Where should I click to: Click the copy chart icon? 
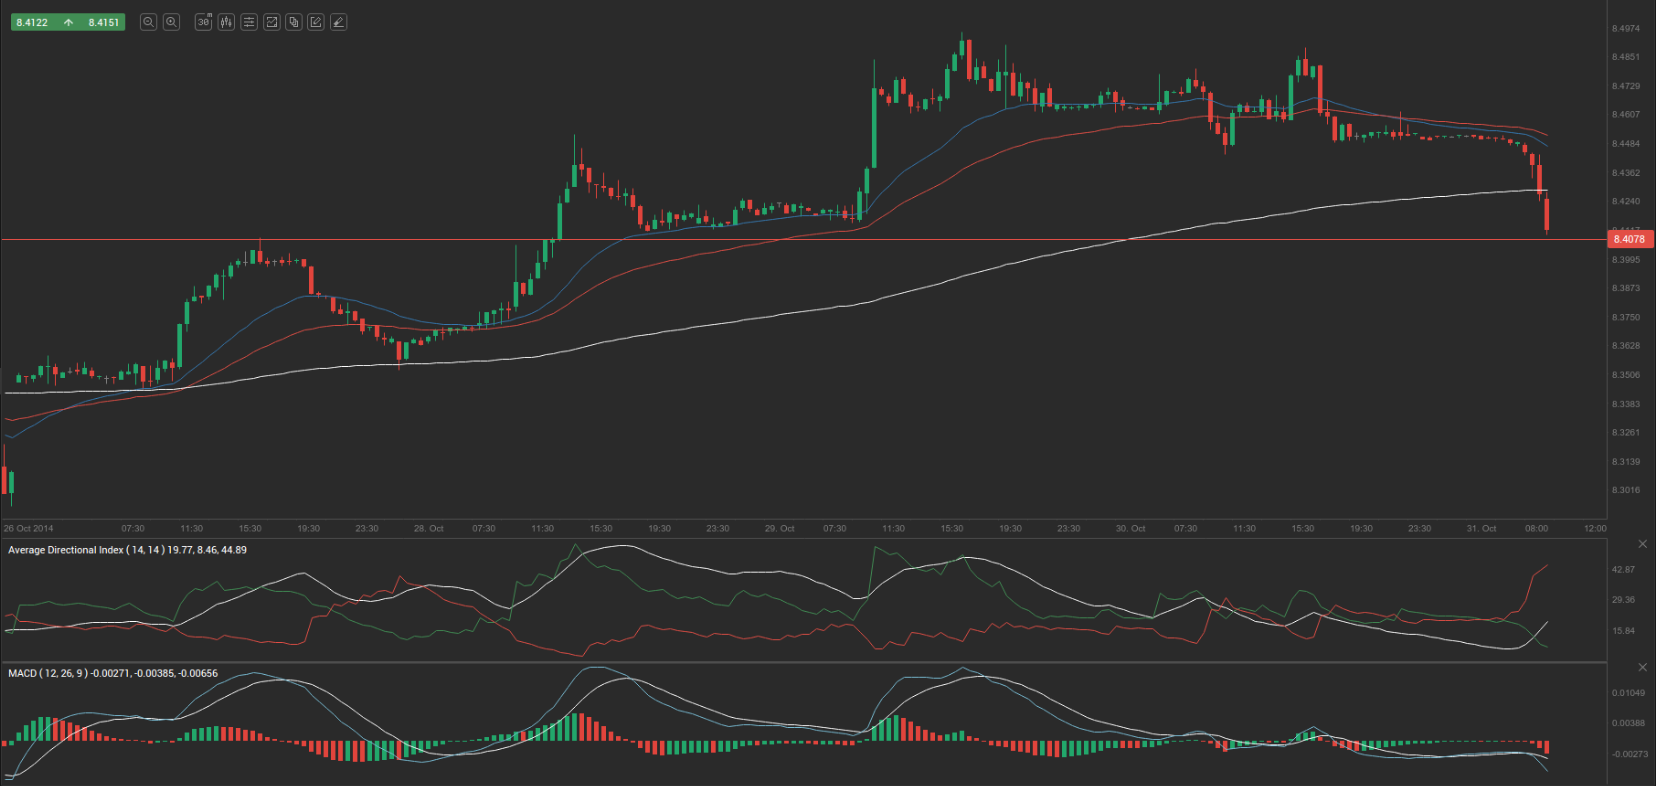(x=294, y=22)
